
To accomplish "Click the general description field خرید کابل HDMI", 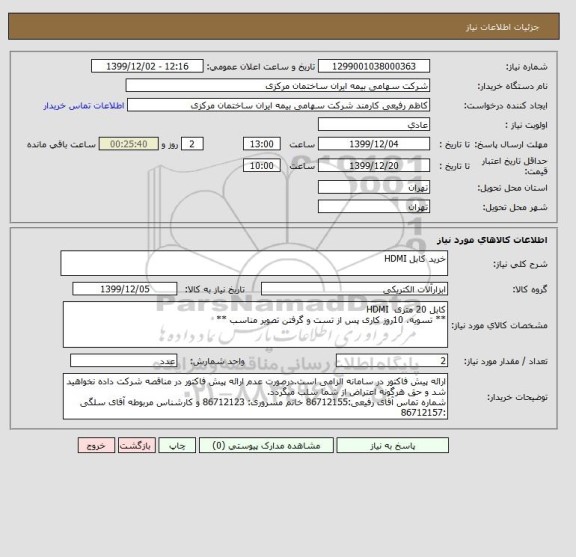I will [x=254, y=263].
